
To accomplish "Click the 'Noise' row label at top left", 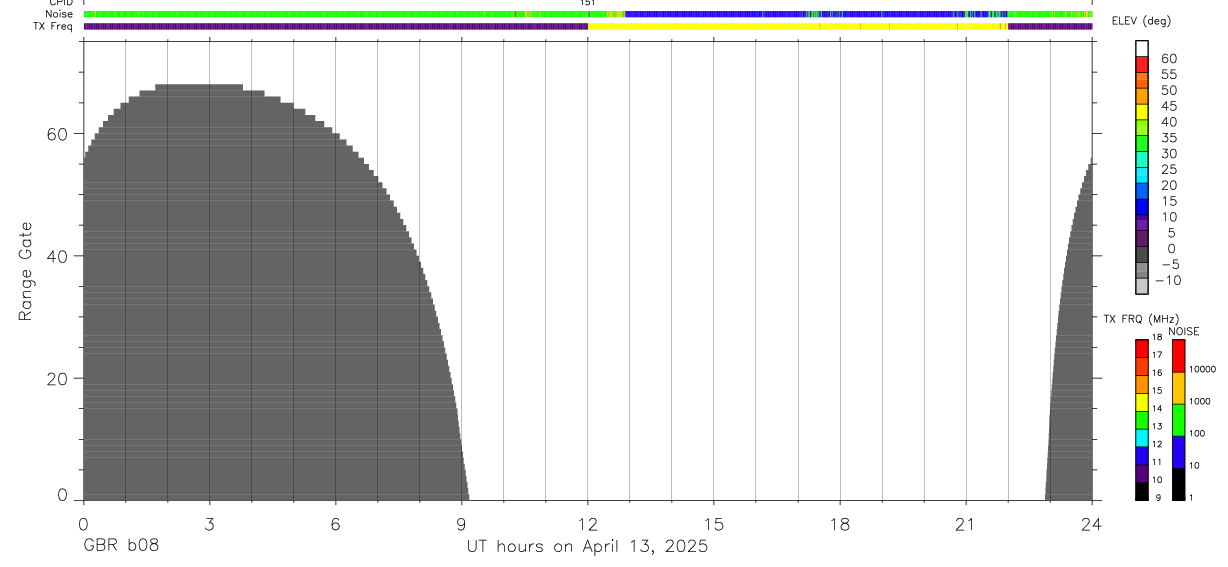I will click(59, 14).
